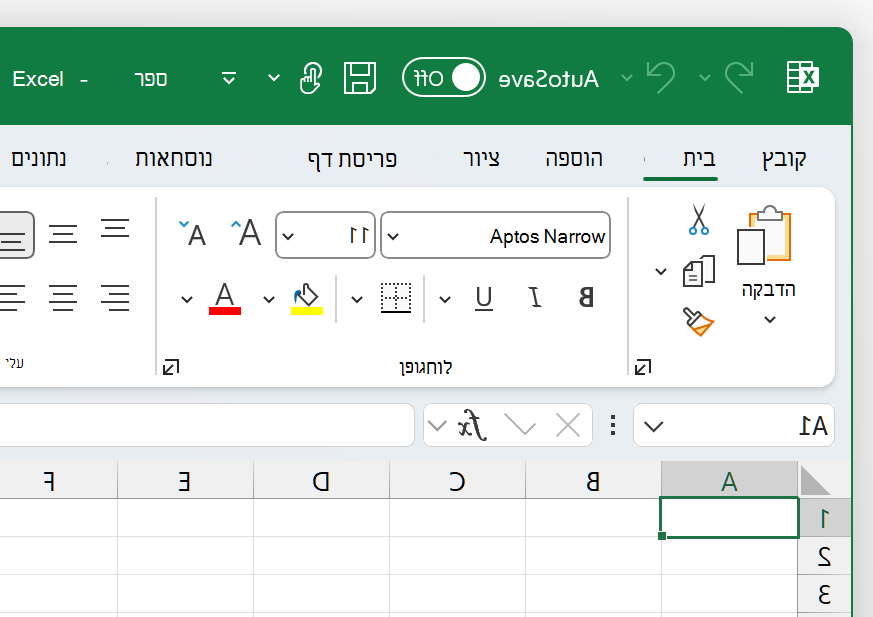
Task: Switch to the פריסת דף (Page Layout) tab
Action: (x=352, y=159)
